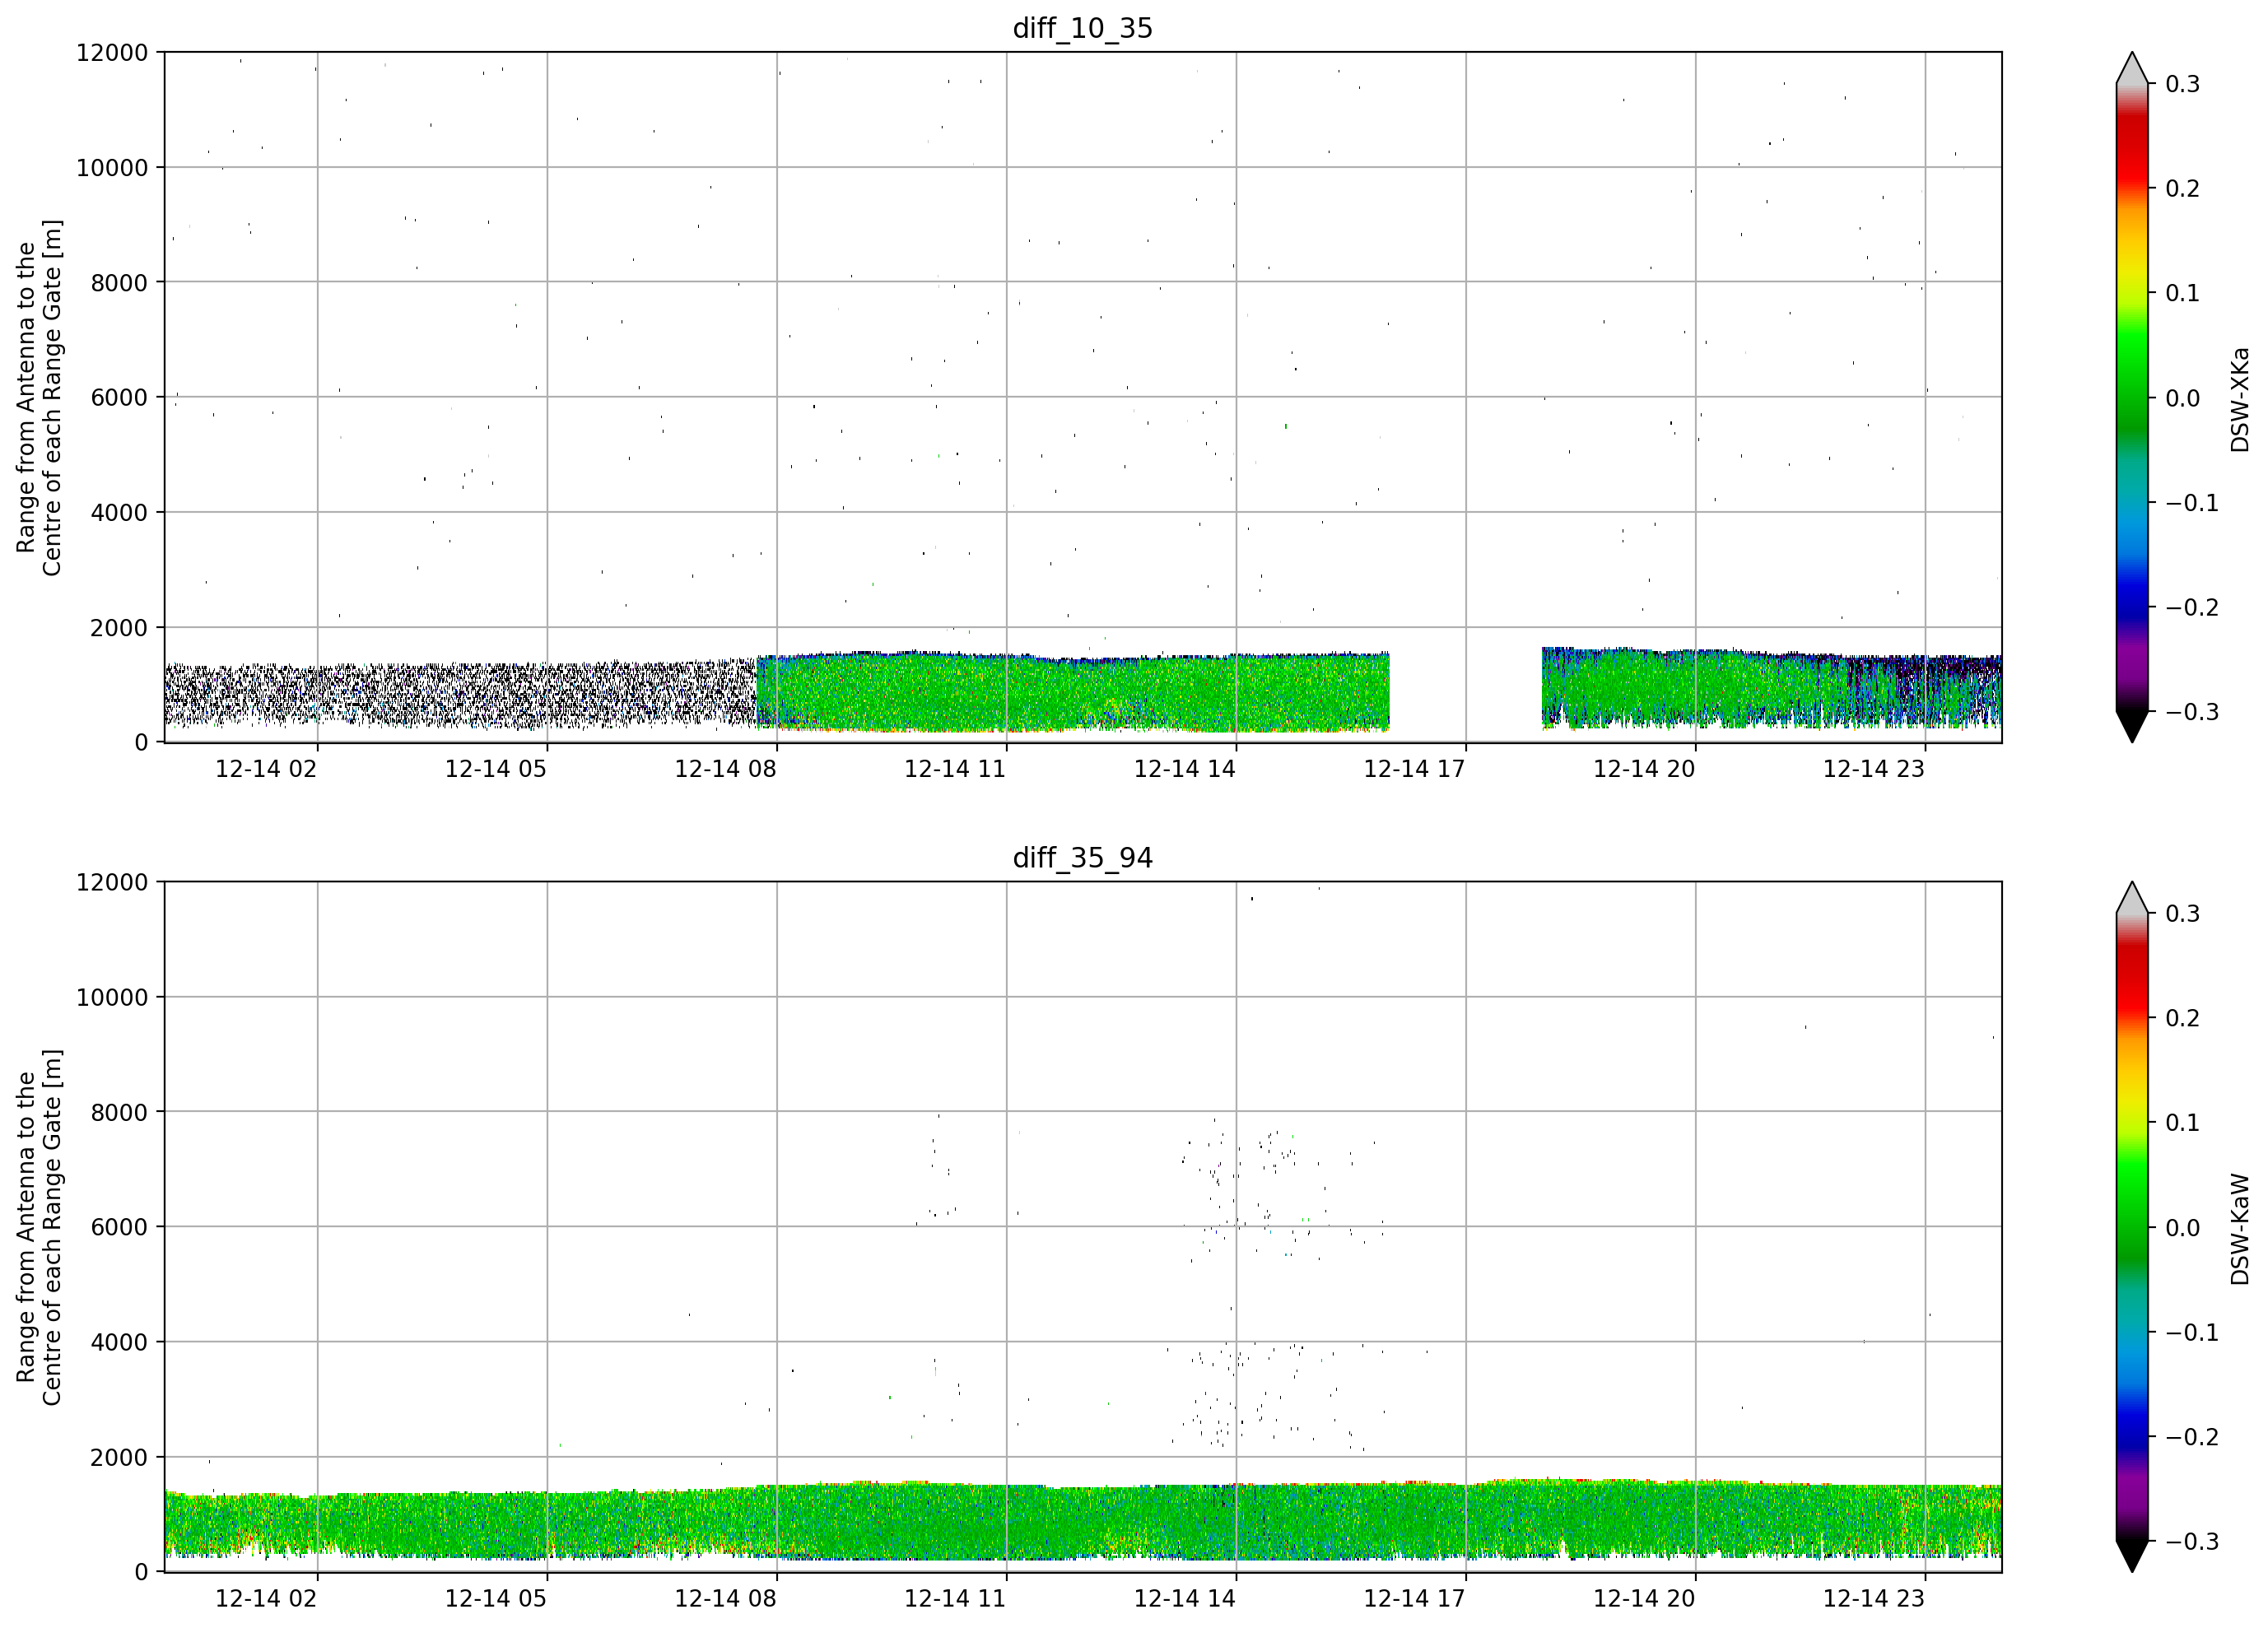Click '12-14 05' x-tick under diff_10_35
The height and width of the screenshot is (1628, 2268).
(x=496, y=769)
